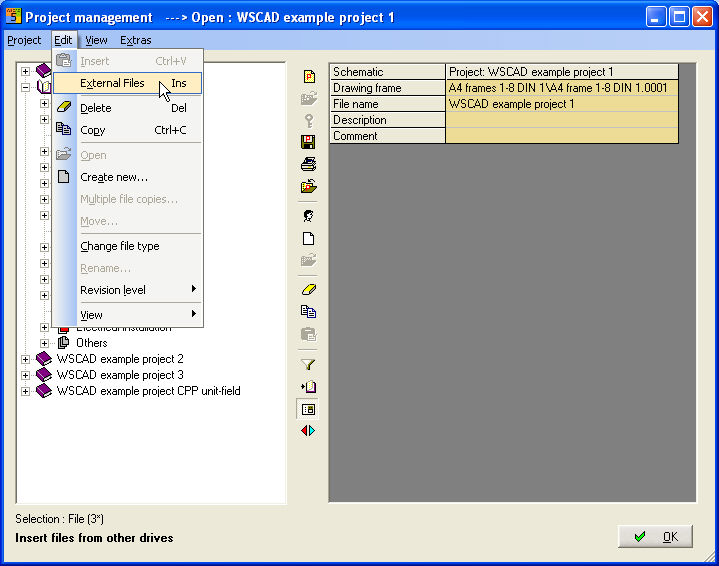This screenshot has width=719, height=566.
Task: Click the greyed-out open file icon below new page
Action: pyautogui.click(x=309, y=261)
